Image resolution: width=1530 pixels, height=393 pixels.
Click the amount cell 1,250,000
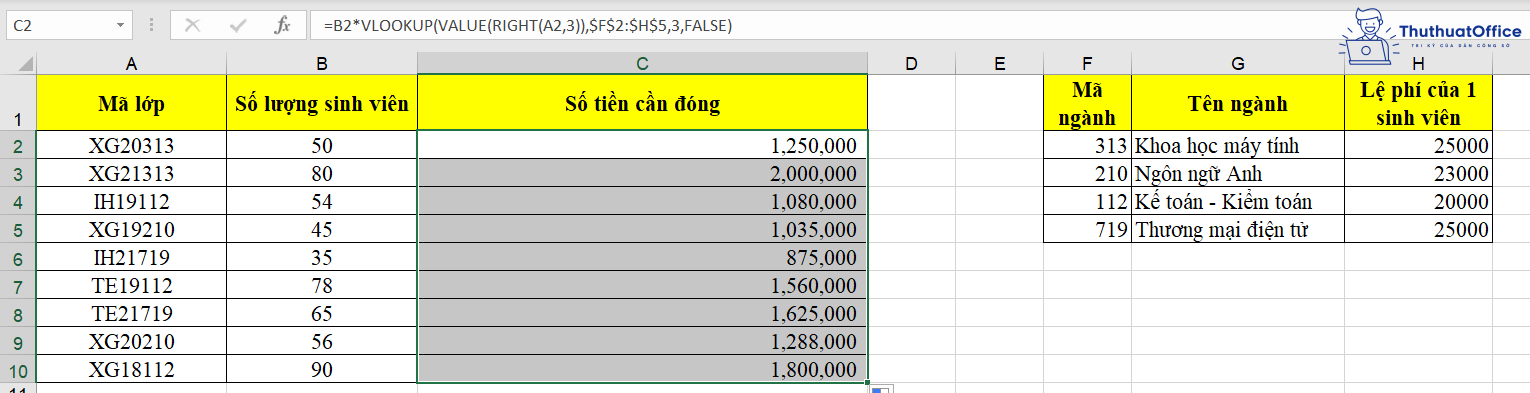tap(642, 145)
